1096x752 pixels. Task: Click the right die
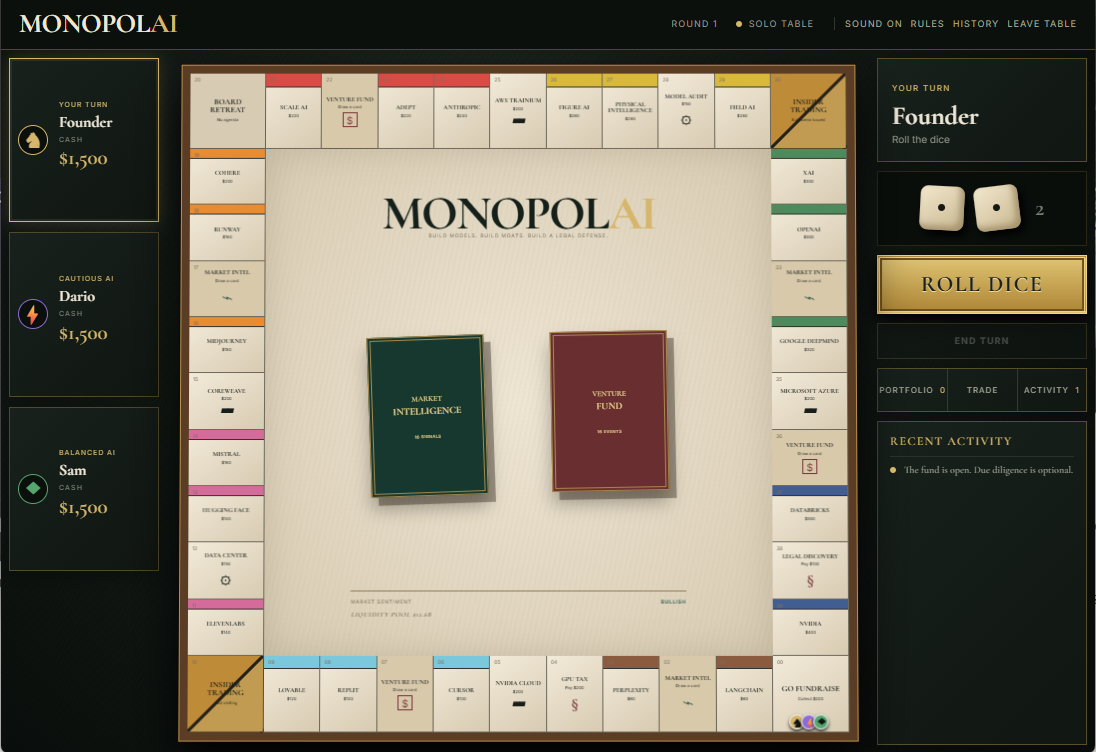[x=997, y=208]
